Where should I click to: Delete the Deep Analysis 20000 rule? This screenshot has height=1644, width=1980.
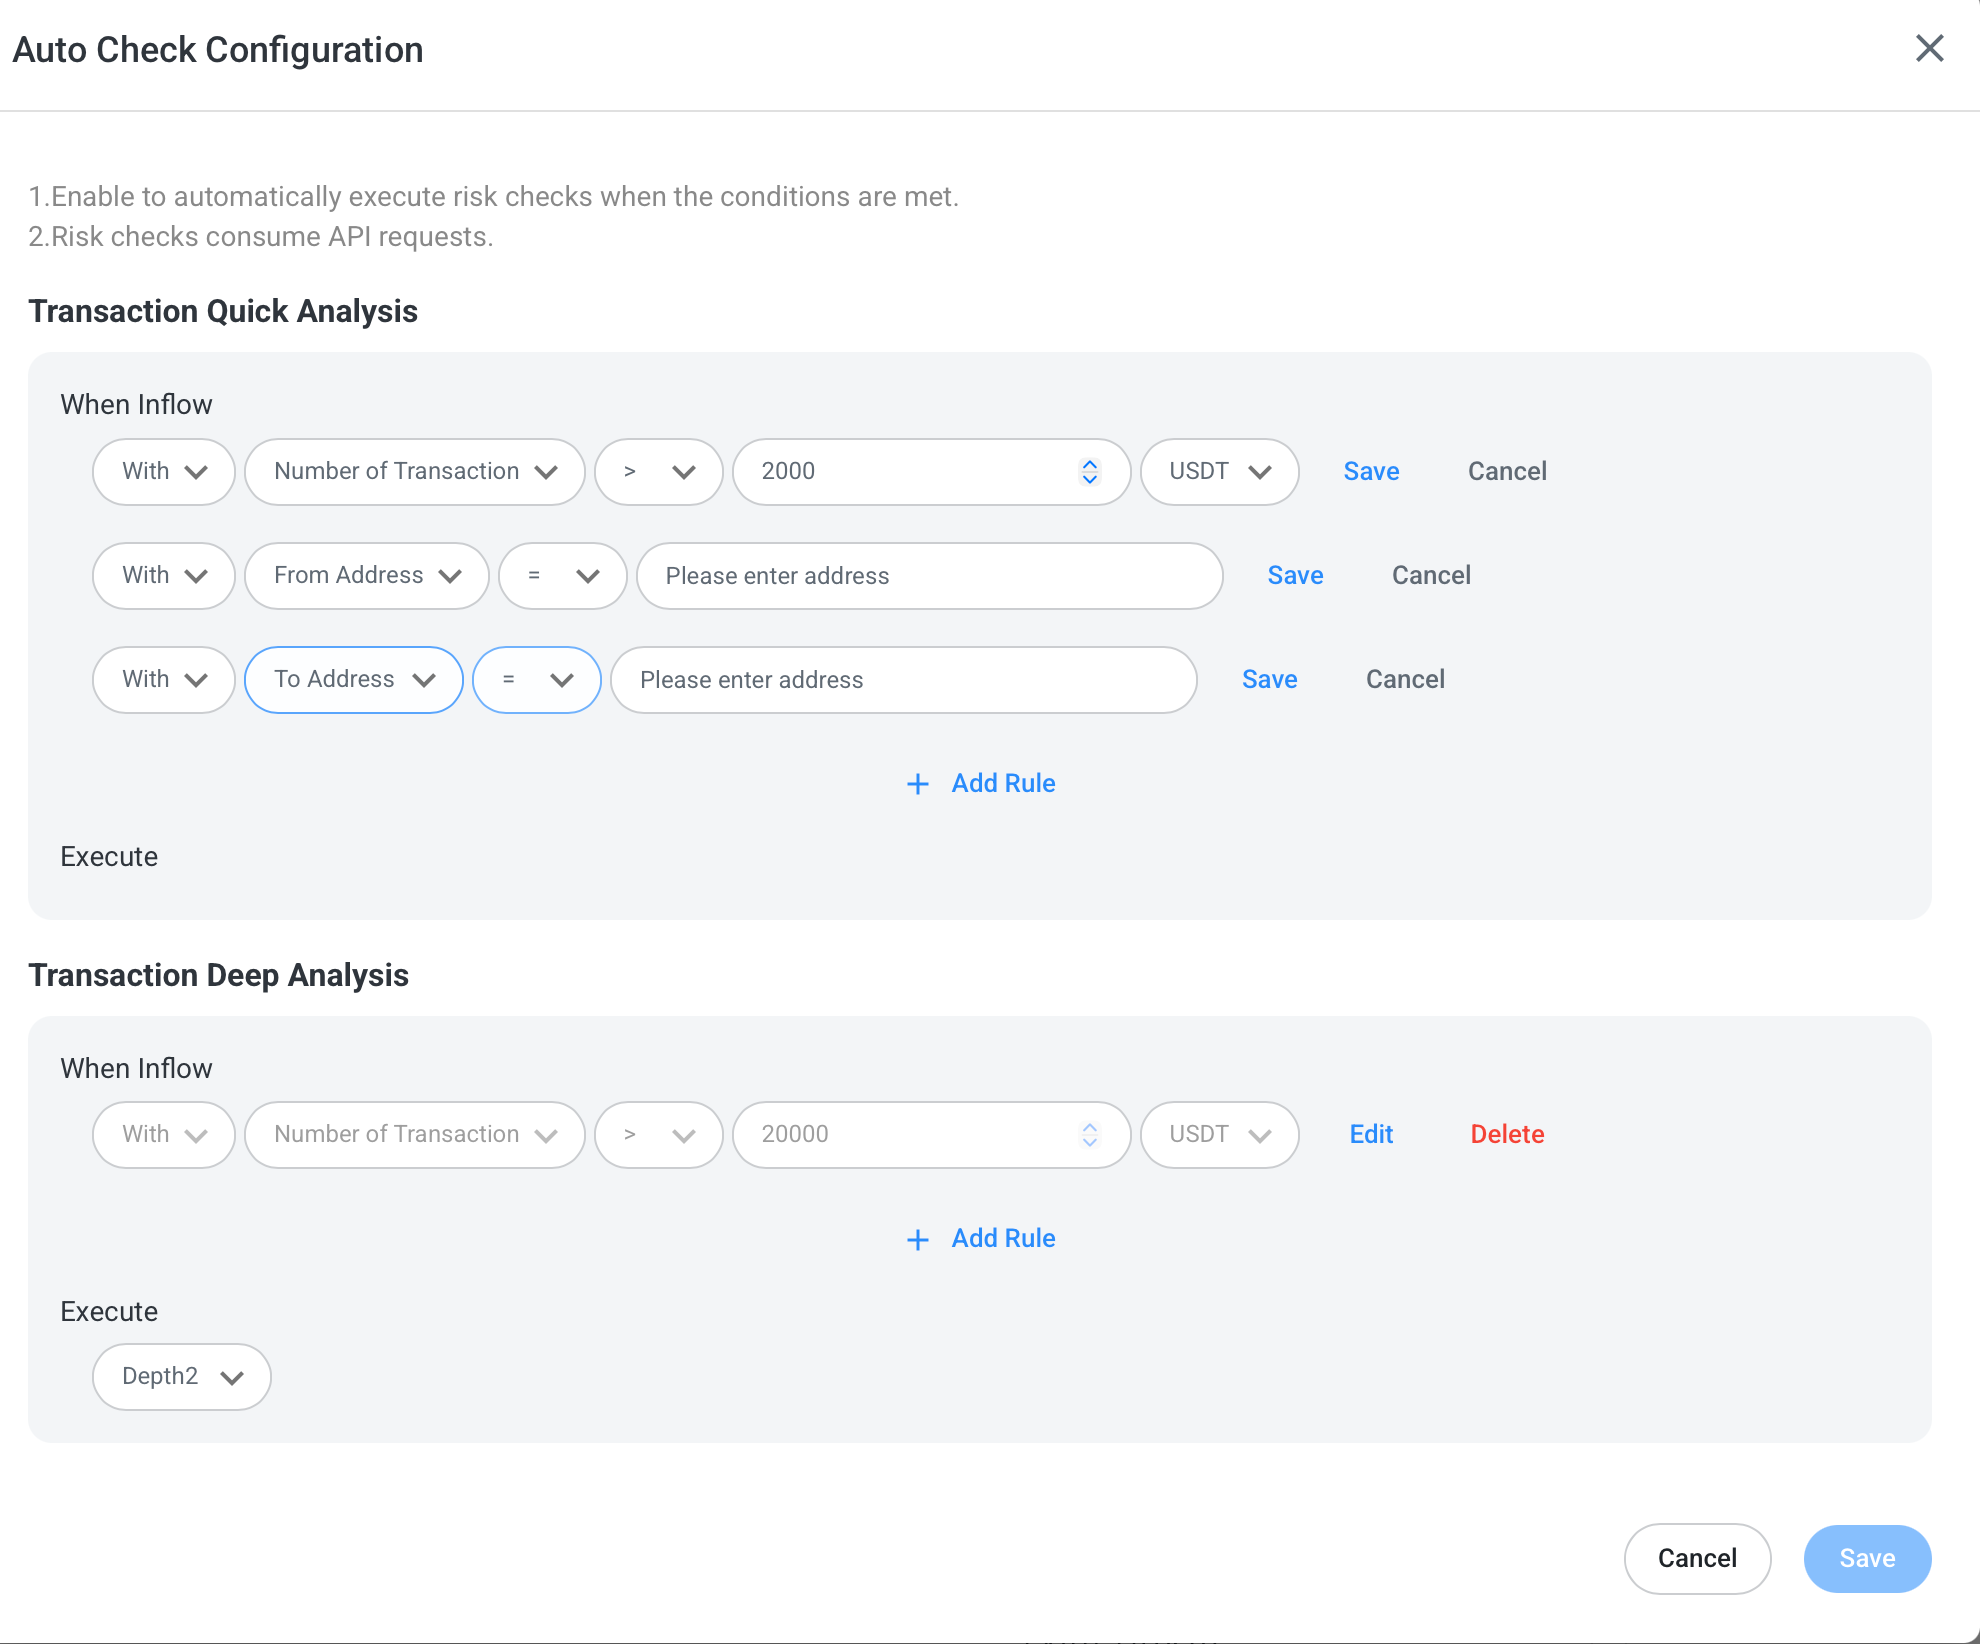[1507, 1135]
